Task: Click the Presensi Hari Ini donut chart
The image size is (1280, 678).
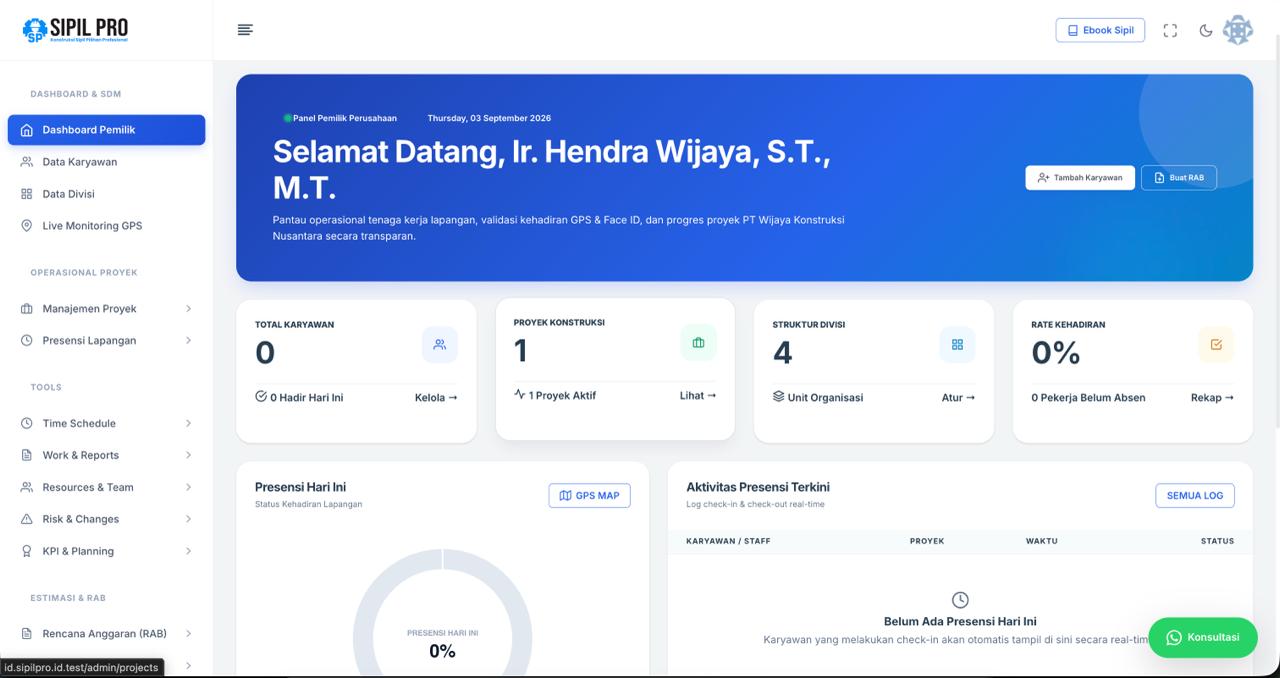Action: pyautogui.click(x=442, y=612)
